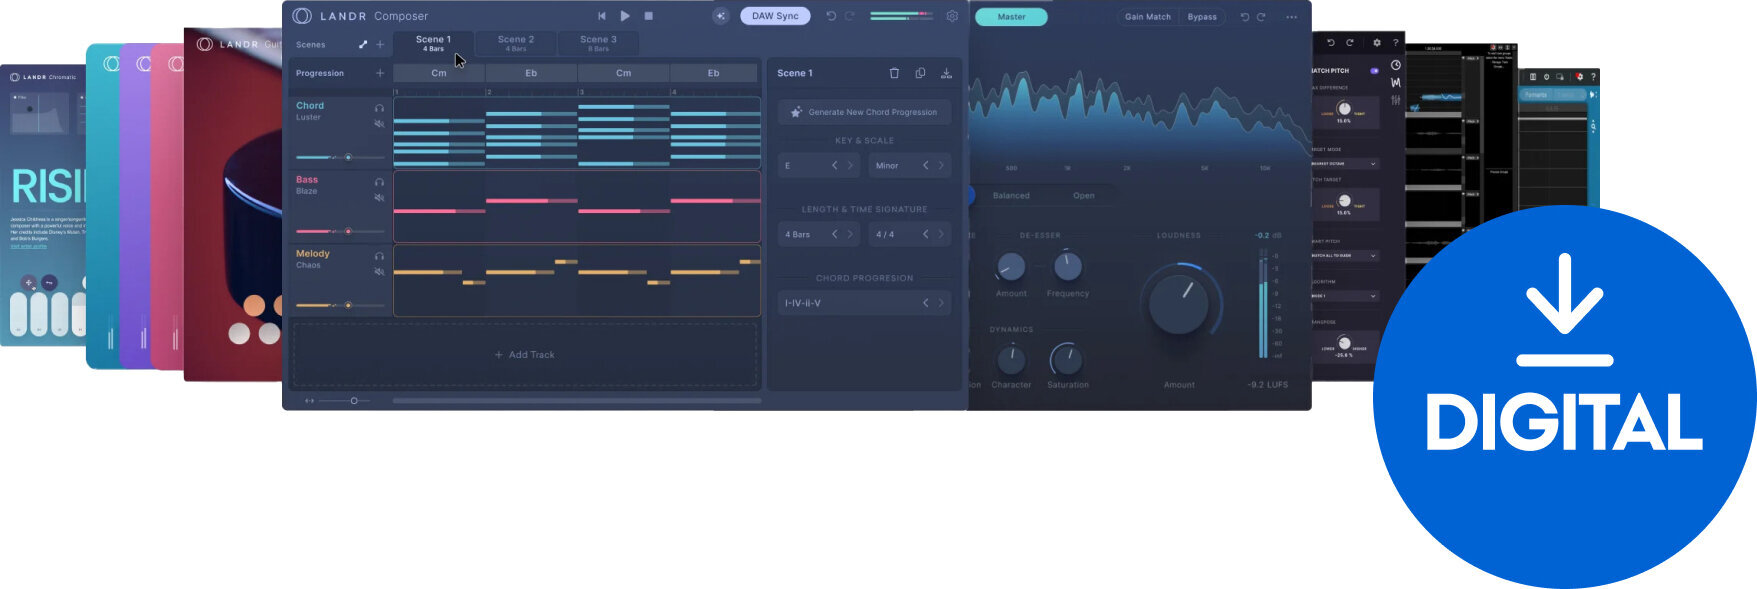Click the Add Track button

tap(525, 355)
